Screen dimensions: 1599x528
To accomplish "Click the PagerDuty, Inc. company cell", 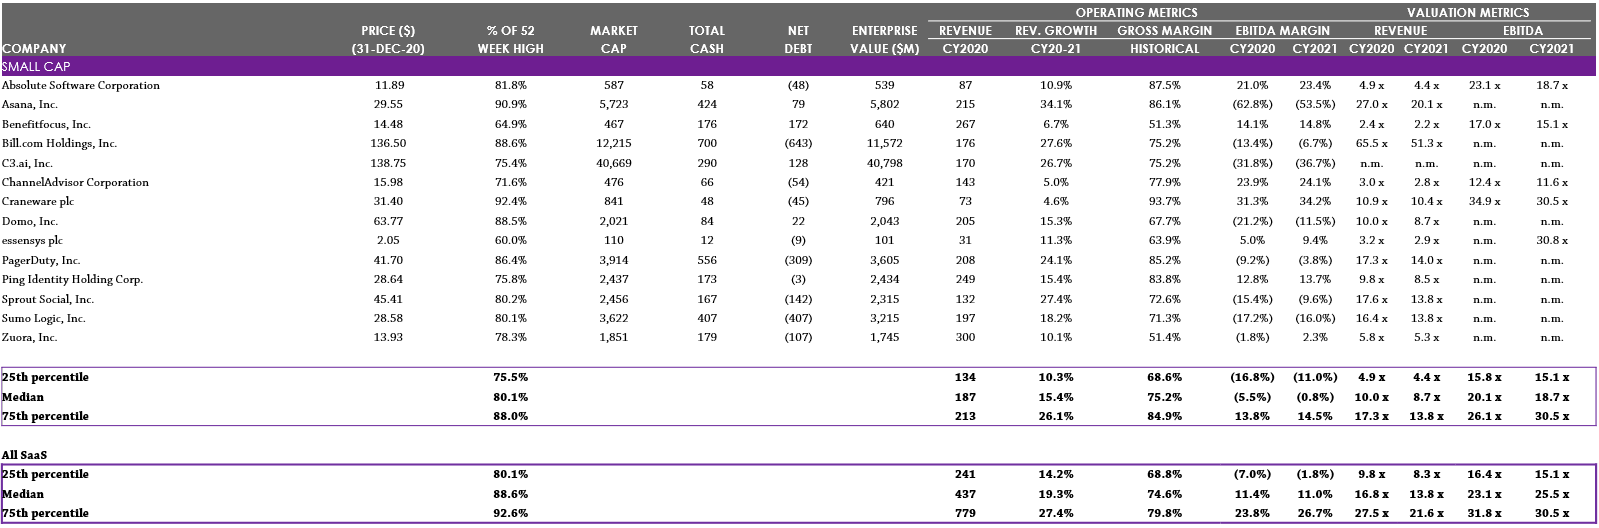I will pyautogui.click(x=41, y=260).
